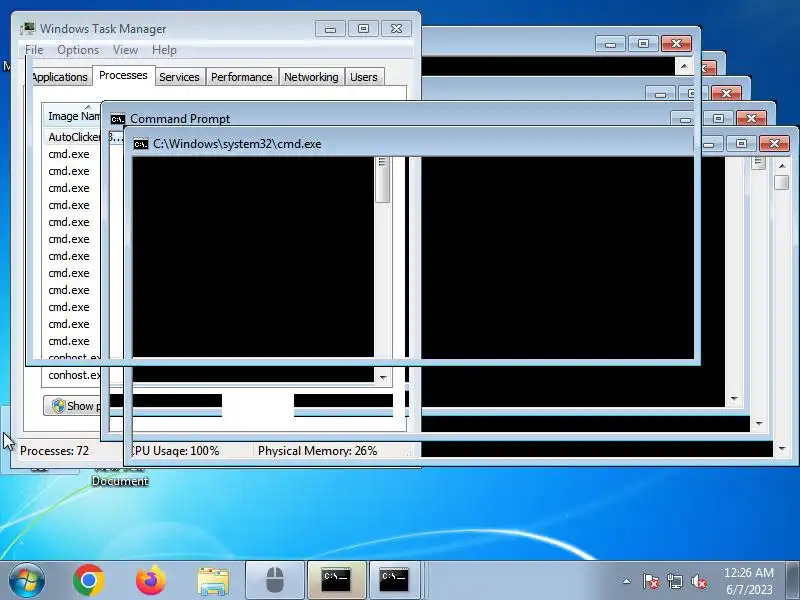This screenshot has width=800, height=600.
Task: Close the frontmost cmd.exe window
Action: point(774,143)
